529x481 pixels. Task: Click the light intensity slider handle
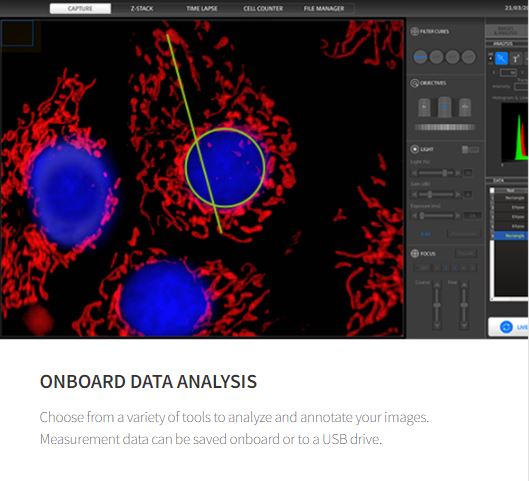(x=445, y=173)
